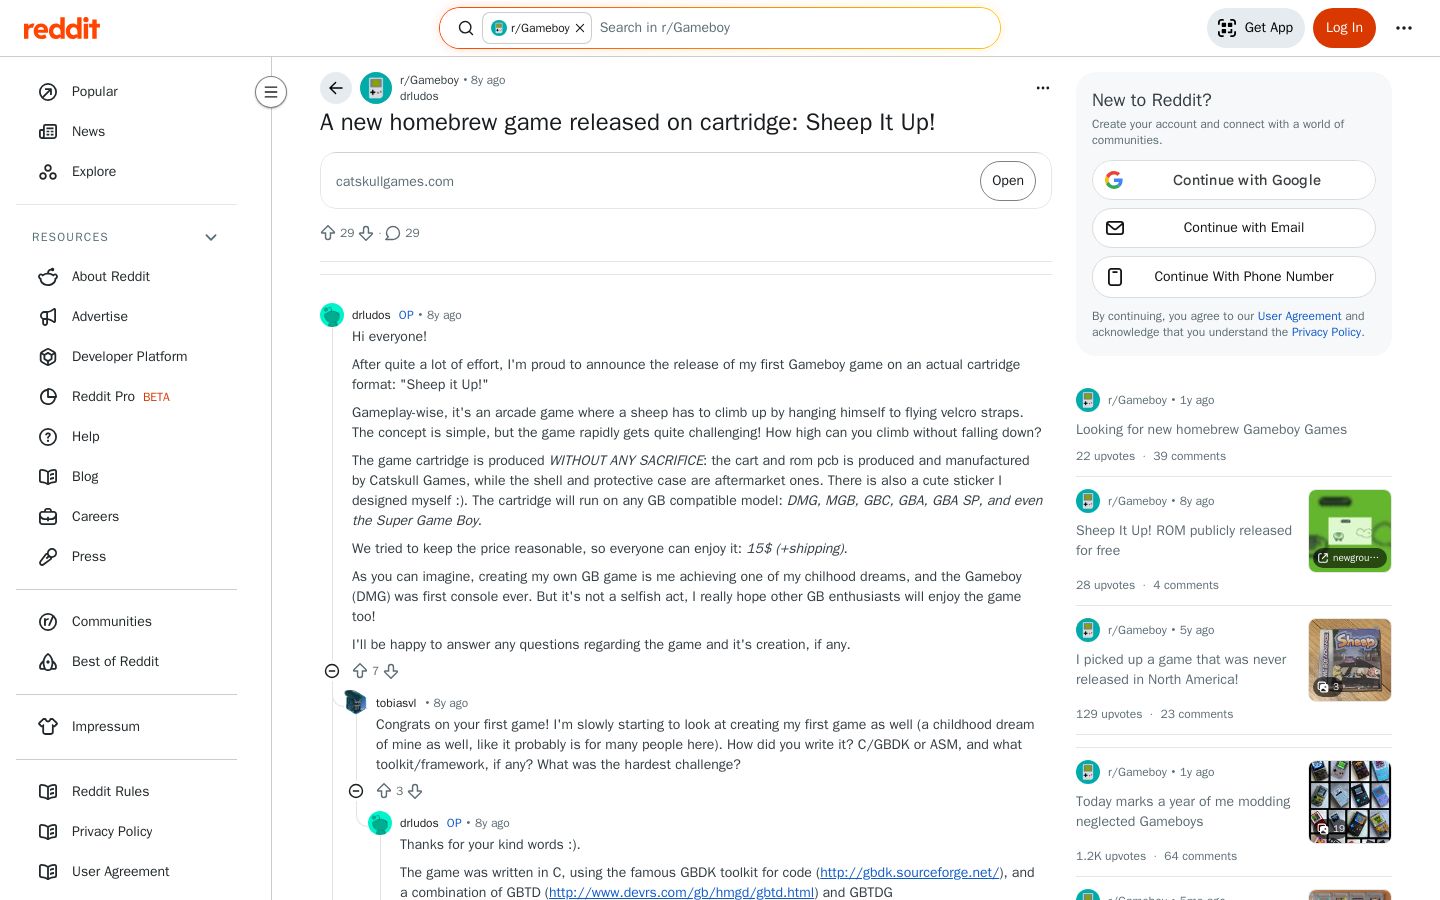The width and height of the screenshot is (1440, 900).
Task: Click the Reddit logo
Action: pos(62,28)
